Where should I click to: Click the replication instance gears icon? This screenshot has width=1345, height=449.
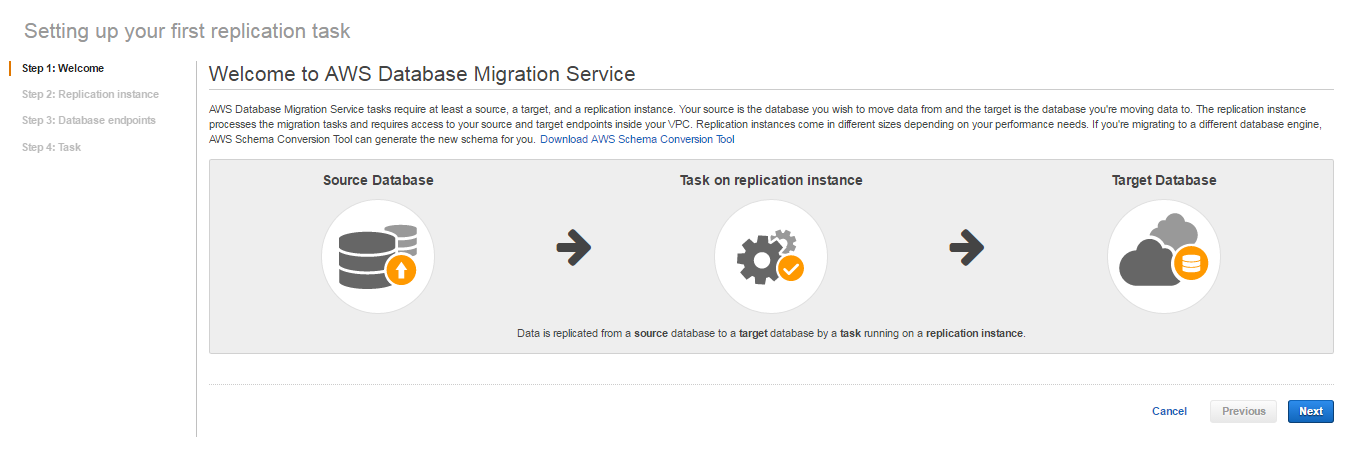[771, 256]
